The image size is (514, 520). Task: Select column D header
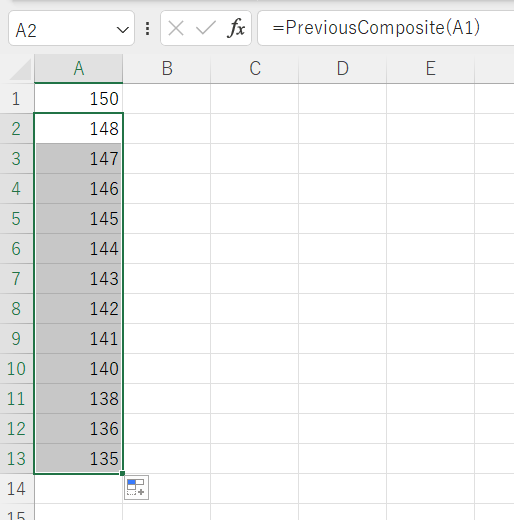click(343, 69)
